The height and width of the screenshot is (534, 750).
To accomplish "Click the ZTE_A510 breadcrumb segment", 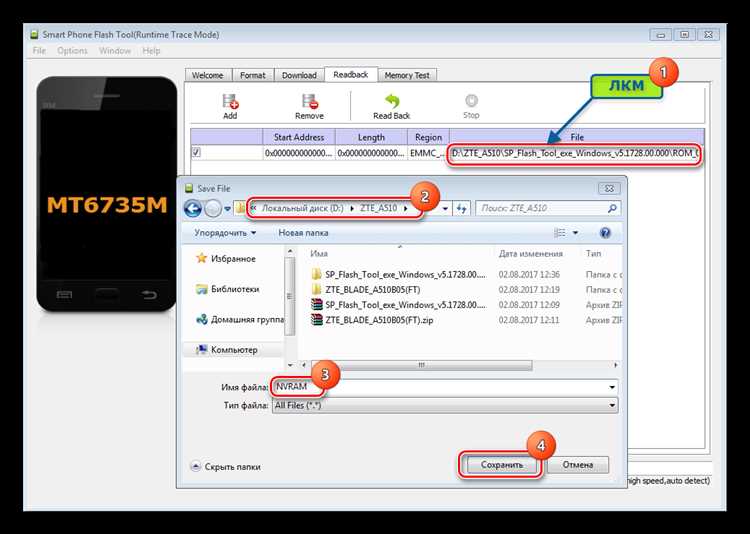I will [x=378, y=208].
